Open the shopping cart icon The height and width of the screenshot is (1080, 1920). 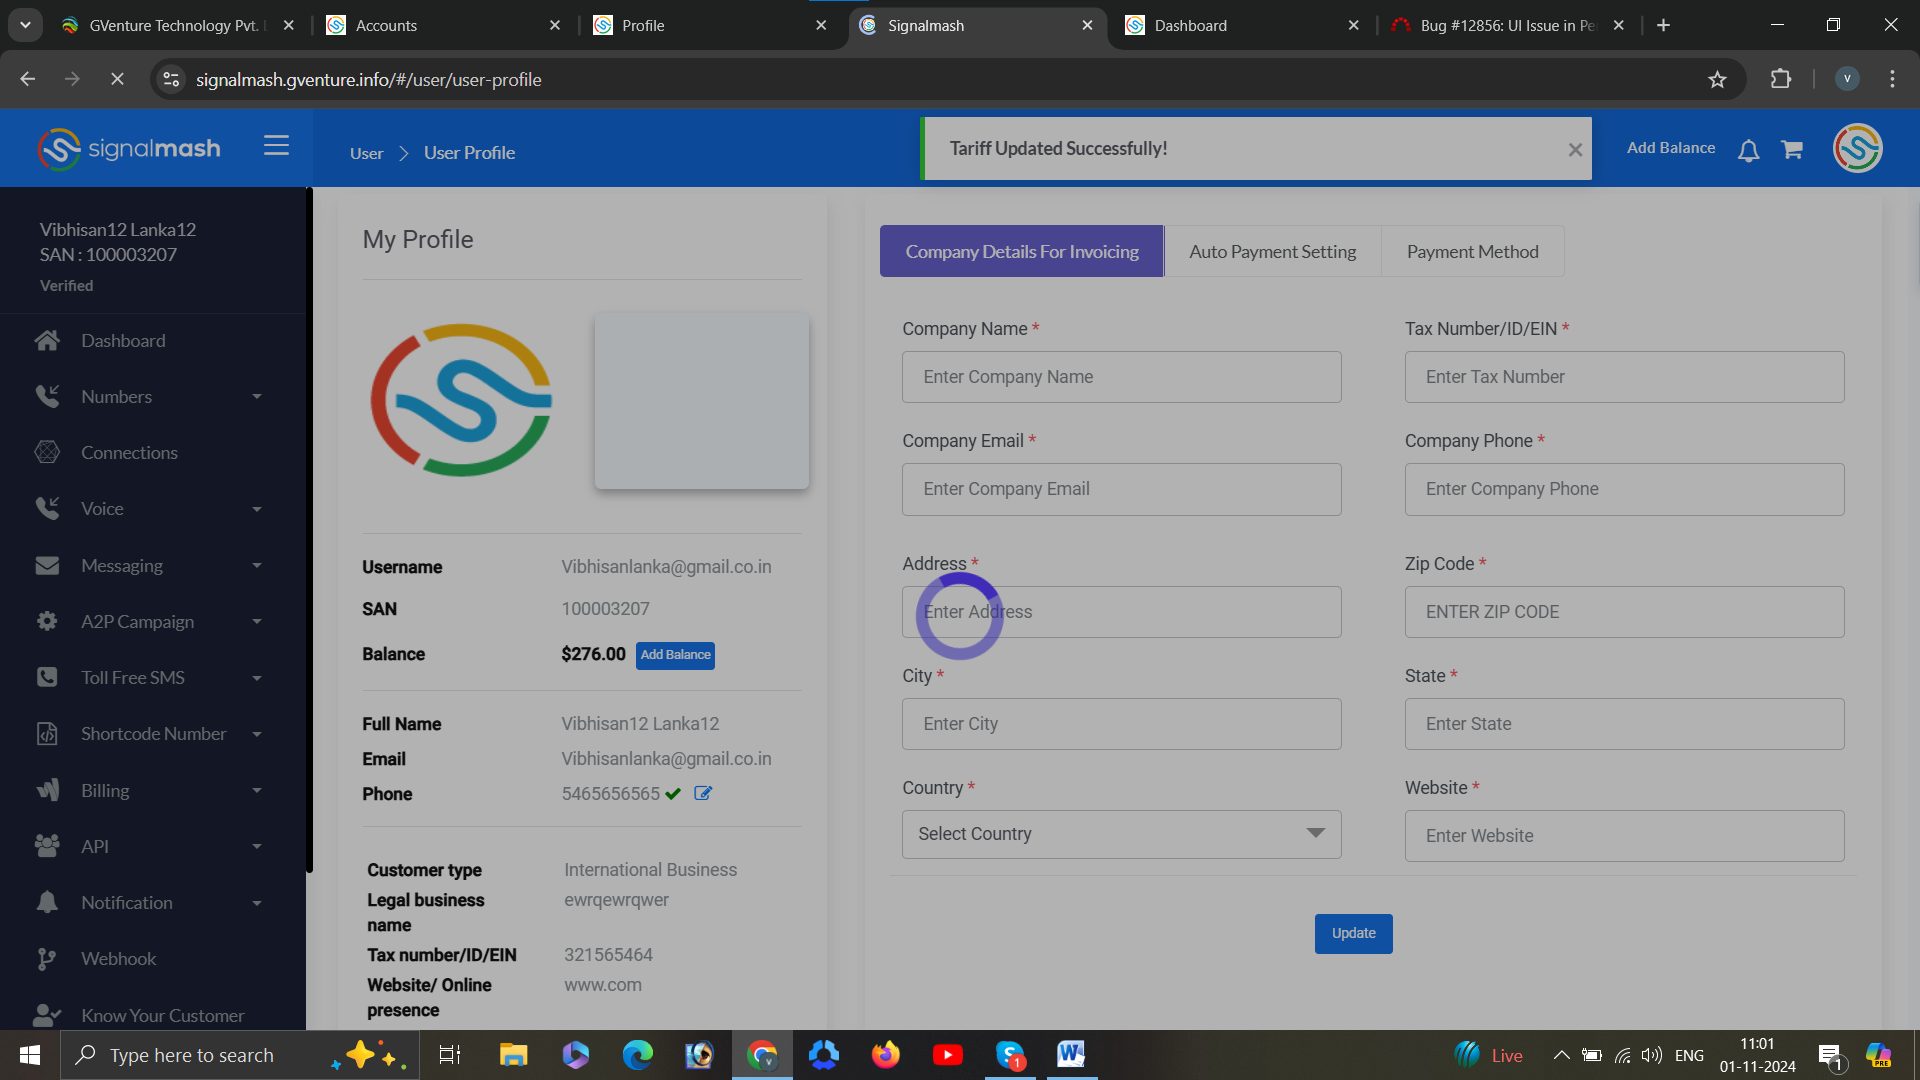[x=1792, y=150]
